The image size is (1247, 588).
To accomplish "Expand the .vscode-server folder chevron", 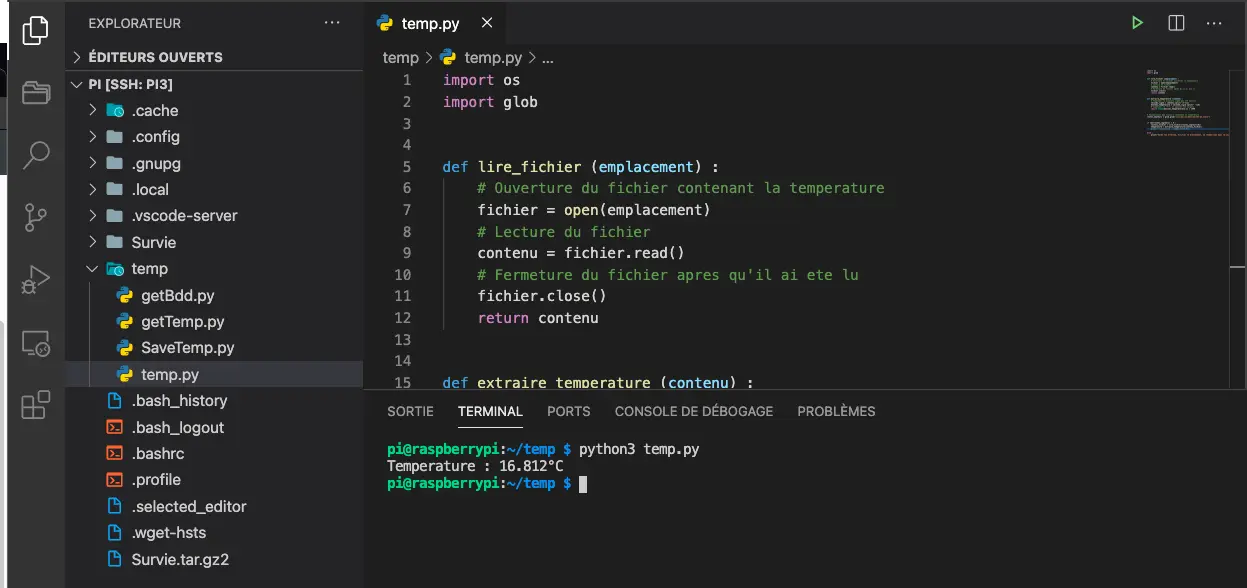I will point(93,215).
